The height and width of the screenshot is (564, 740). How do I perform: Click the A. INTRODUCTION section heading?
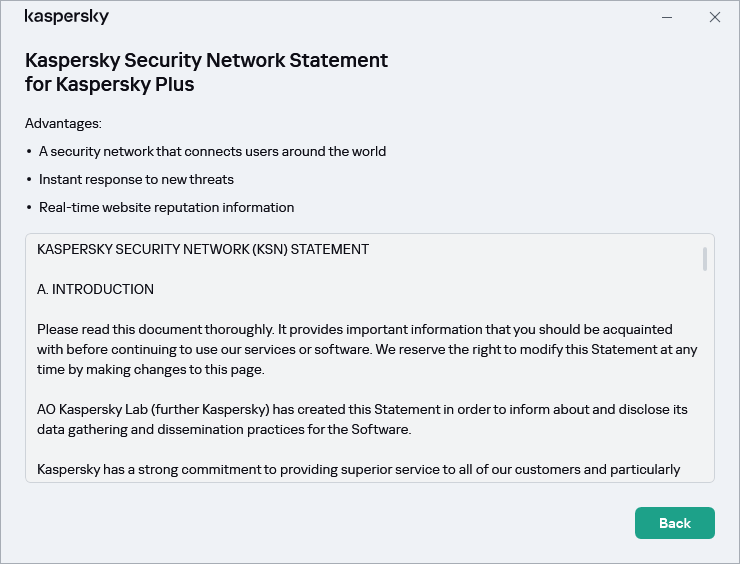95,289
